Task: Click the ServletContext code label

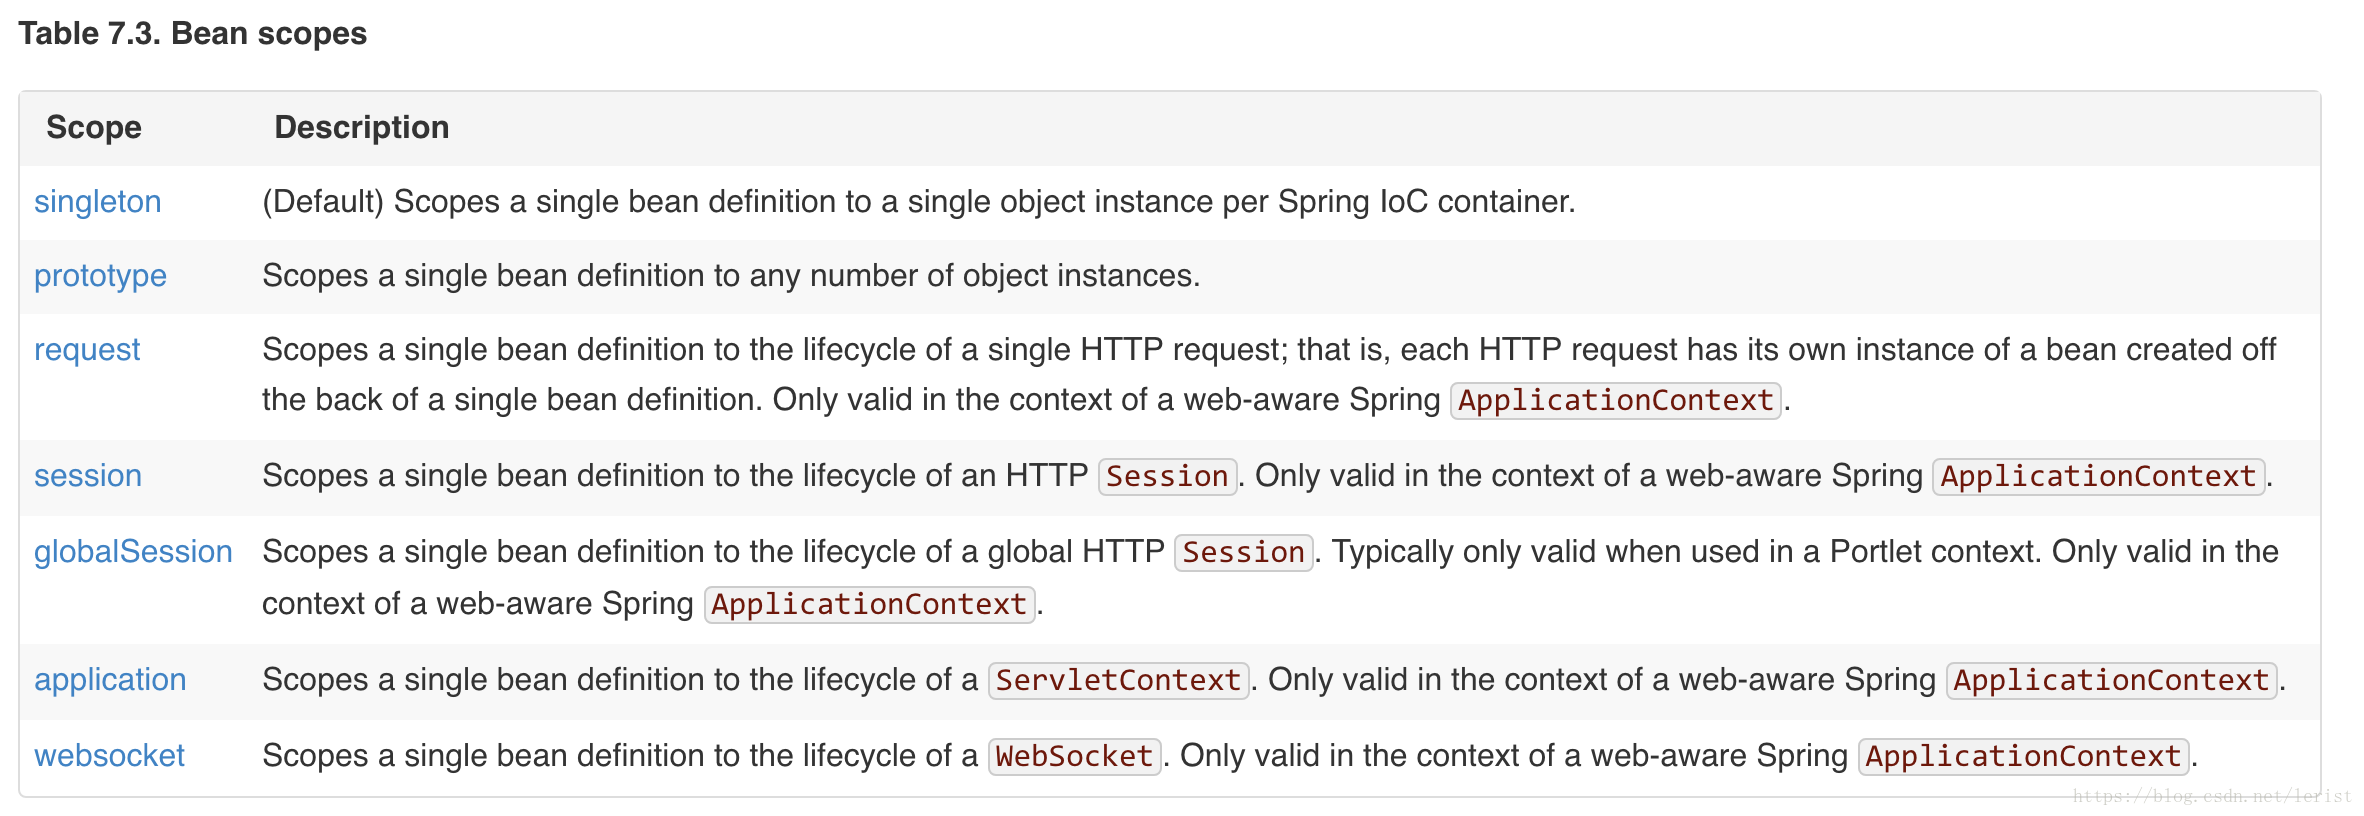Action: coord(1119,681)
